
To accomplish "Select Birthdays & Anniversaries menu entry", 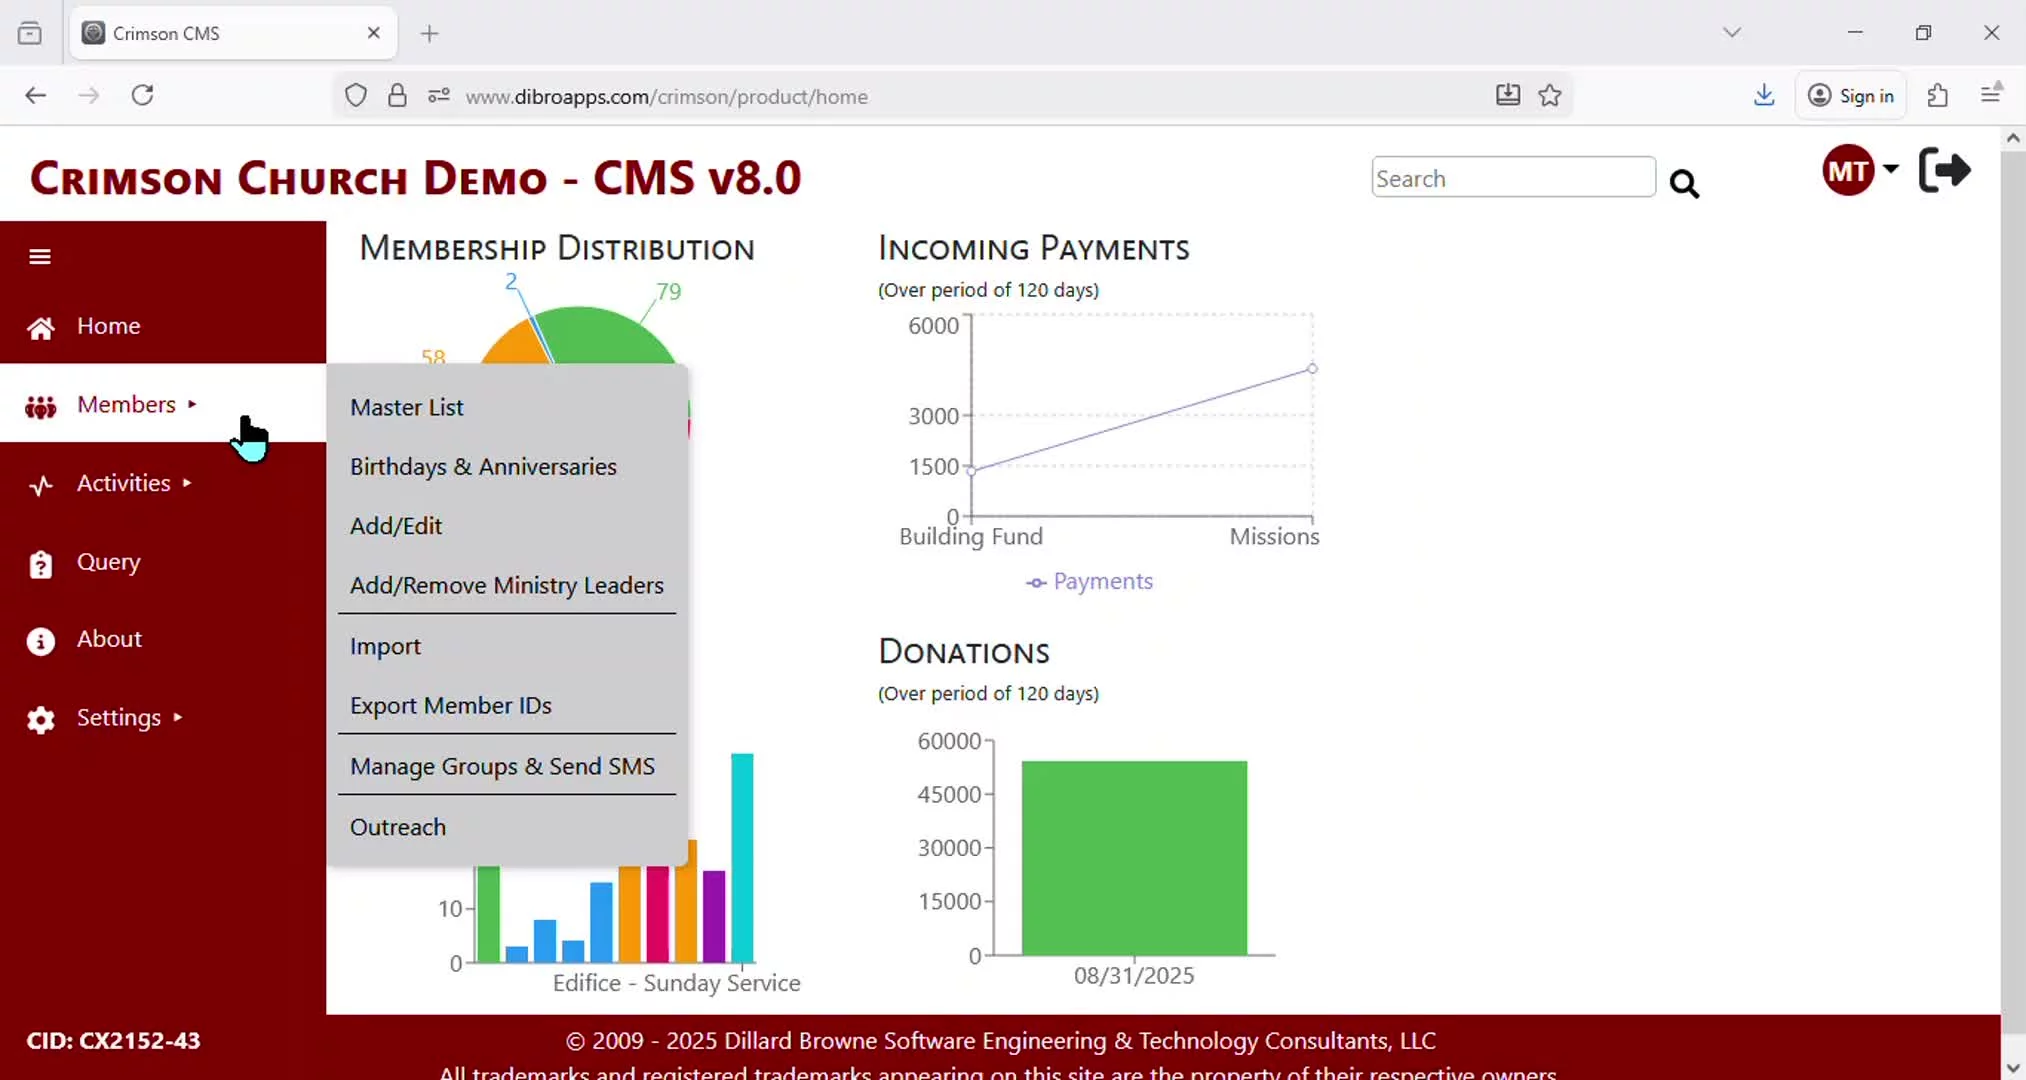I will (x=483, y=467).
